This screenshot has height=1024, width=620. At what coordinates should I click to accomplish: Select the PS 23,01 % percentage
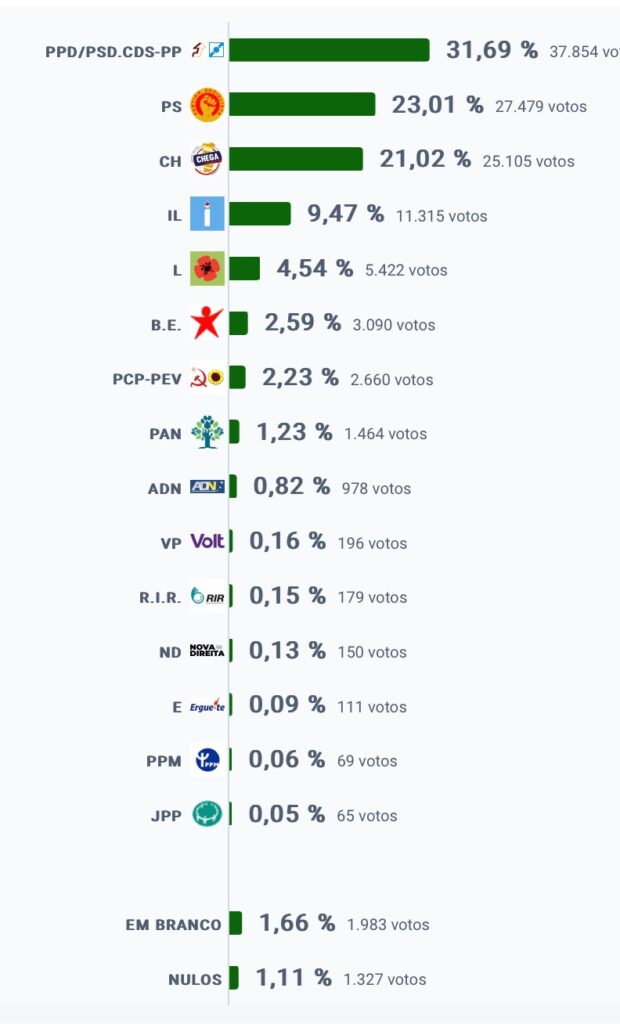pyautogui.click(x=437, y=104)
